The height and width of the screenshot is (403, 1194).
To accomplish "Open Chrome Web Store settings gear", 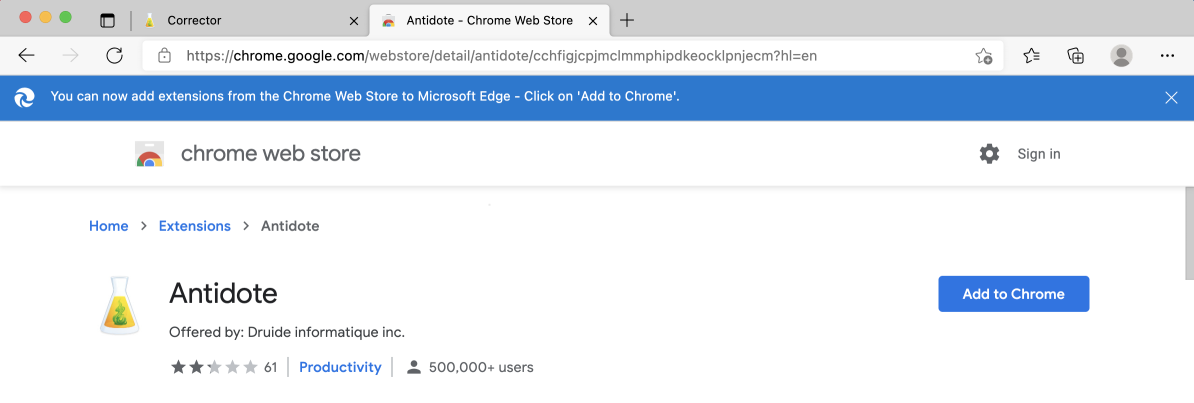I will tap(989, 154).
